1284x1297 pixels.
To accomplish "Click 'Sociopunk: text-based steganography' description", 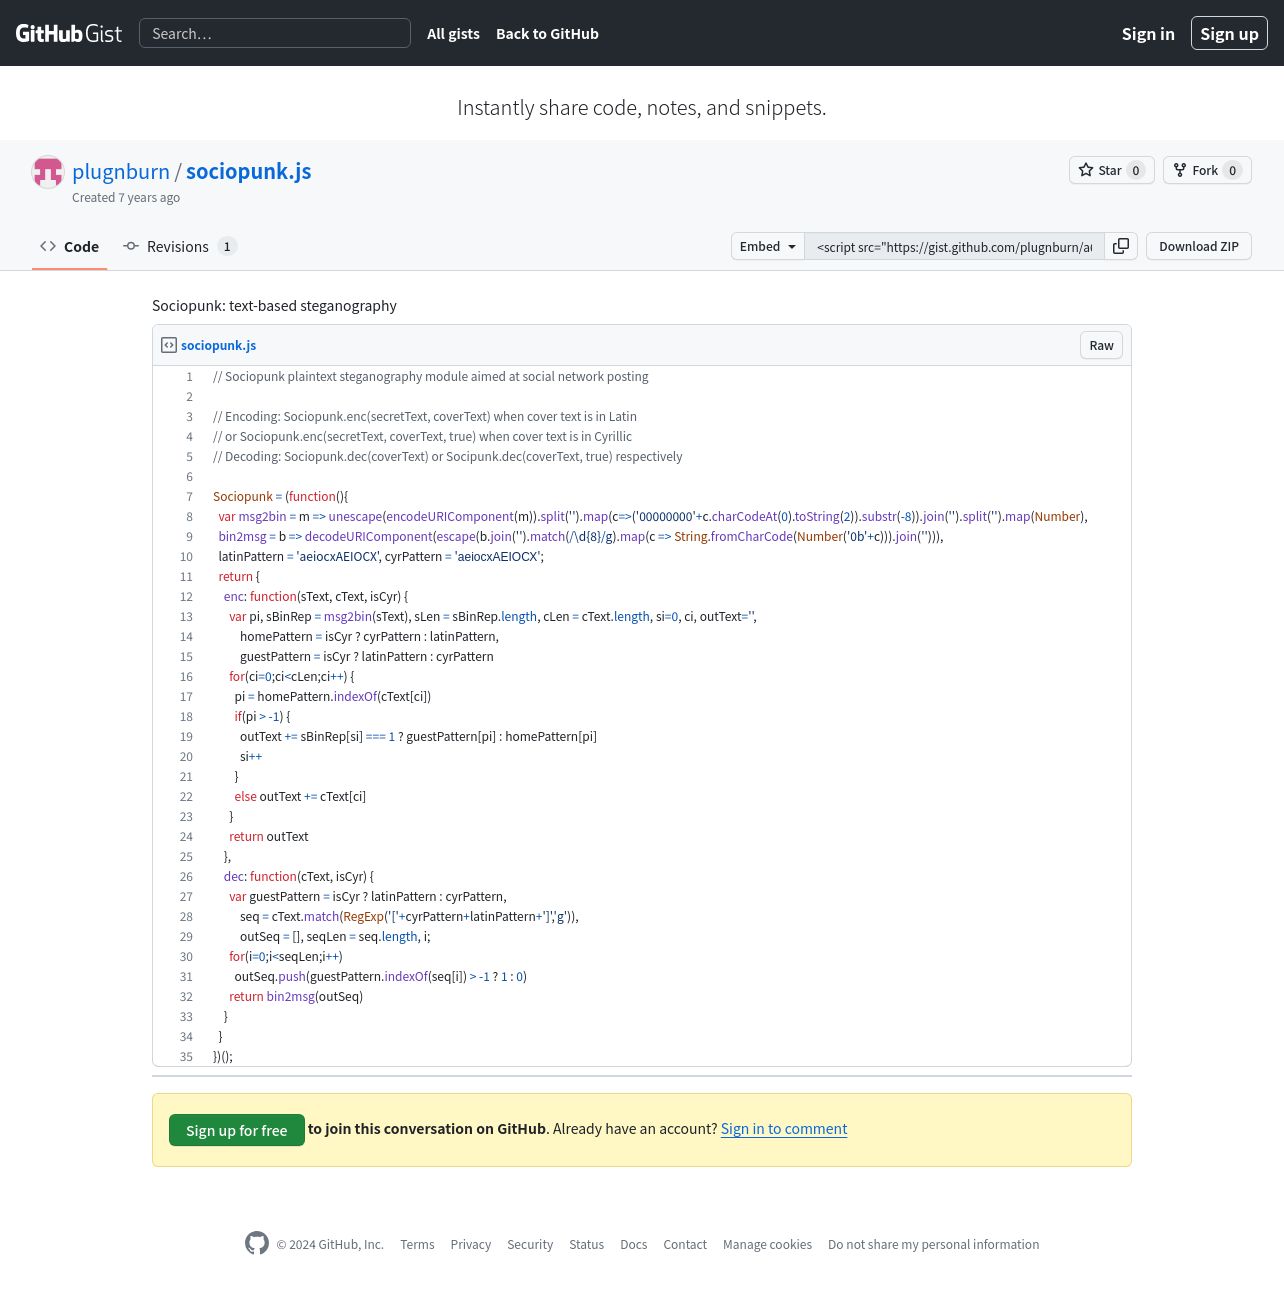I will point(274,305).
